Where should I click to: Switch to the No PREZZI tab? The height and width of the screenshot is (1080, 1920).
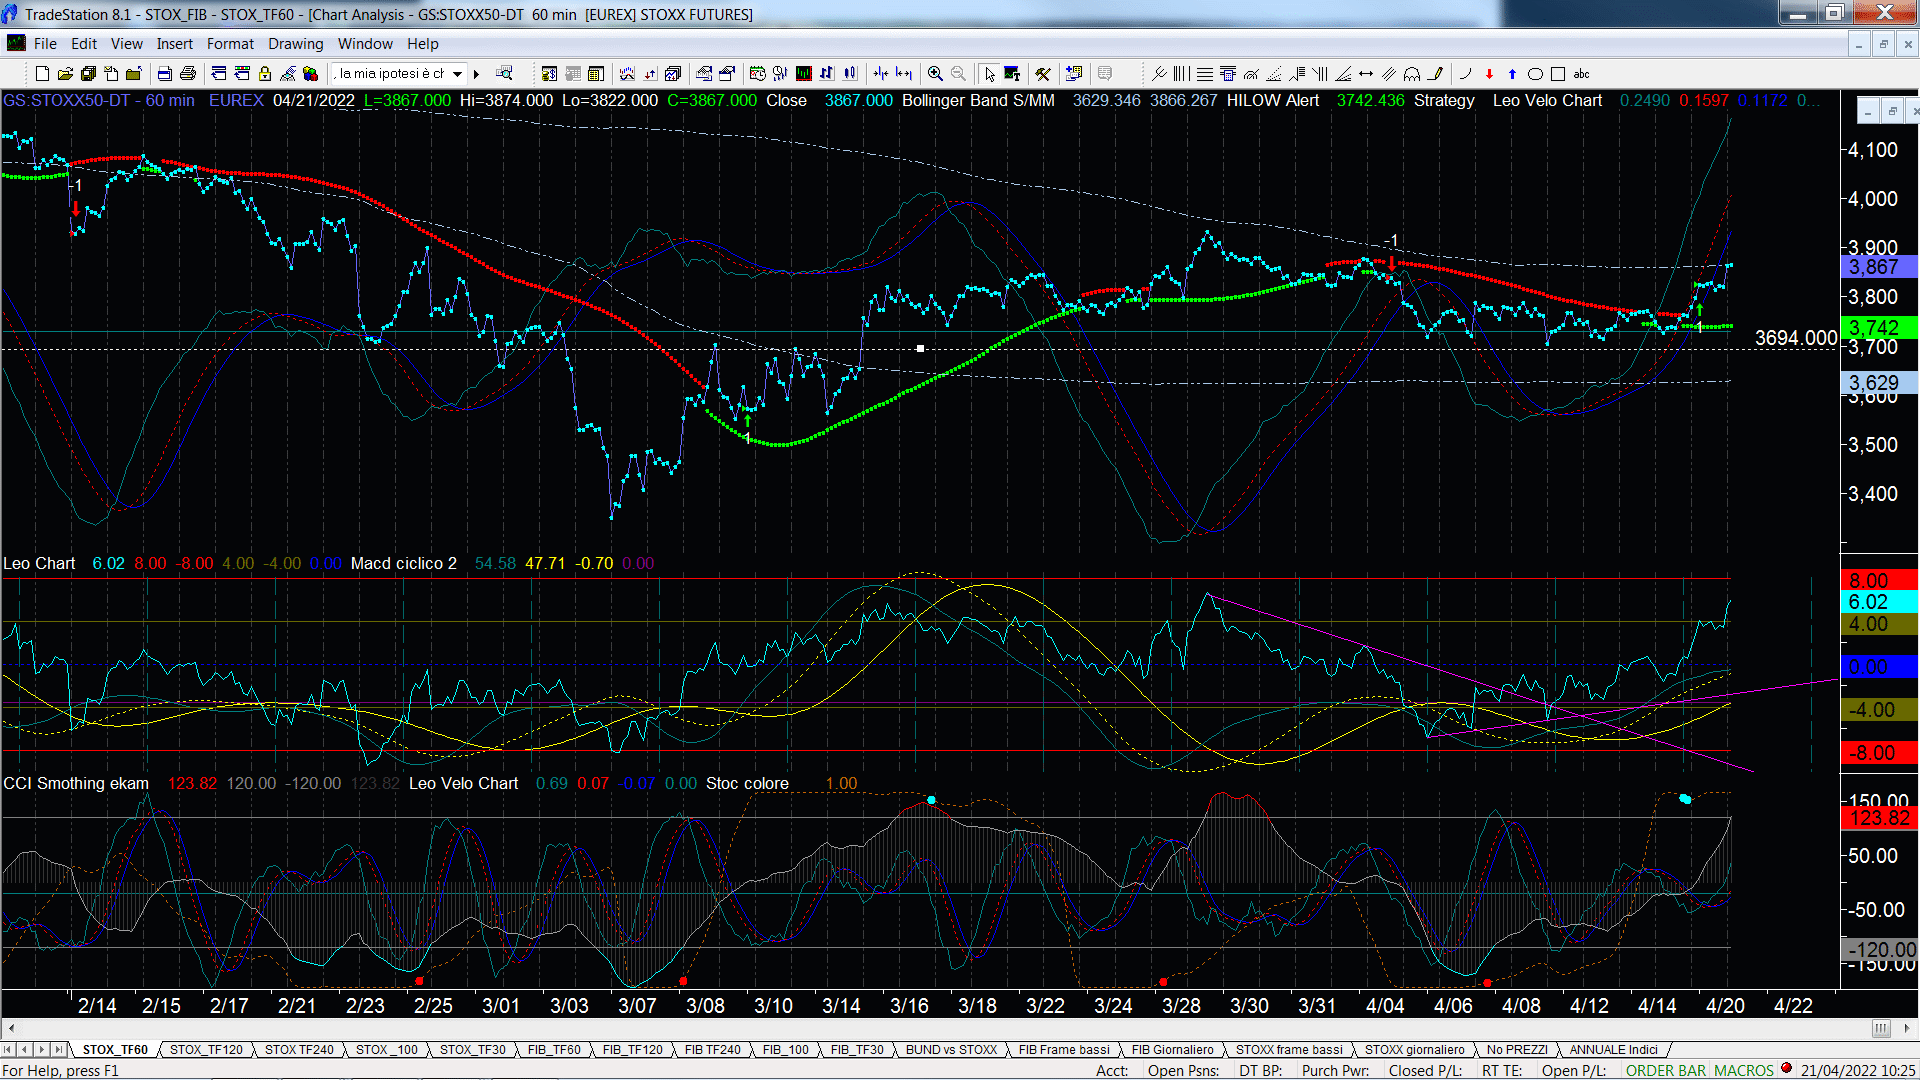1517,1050
